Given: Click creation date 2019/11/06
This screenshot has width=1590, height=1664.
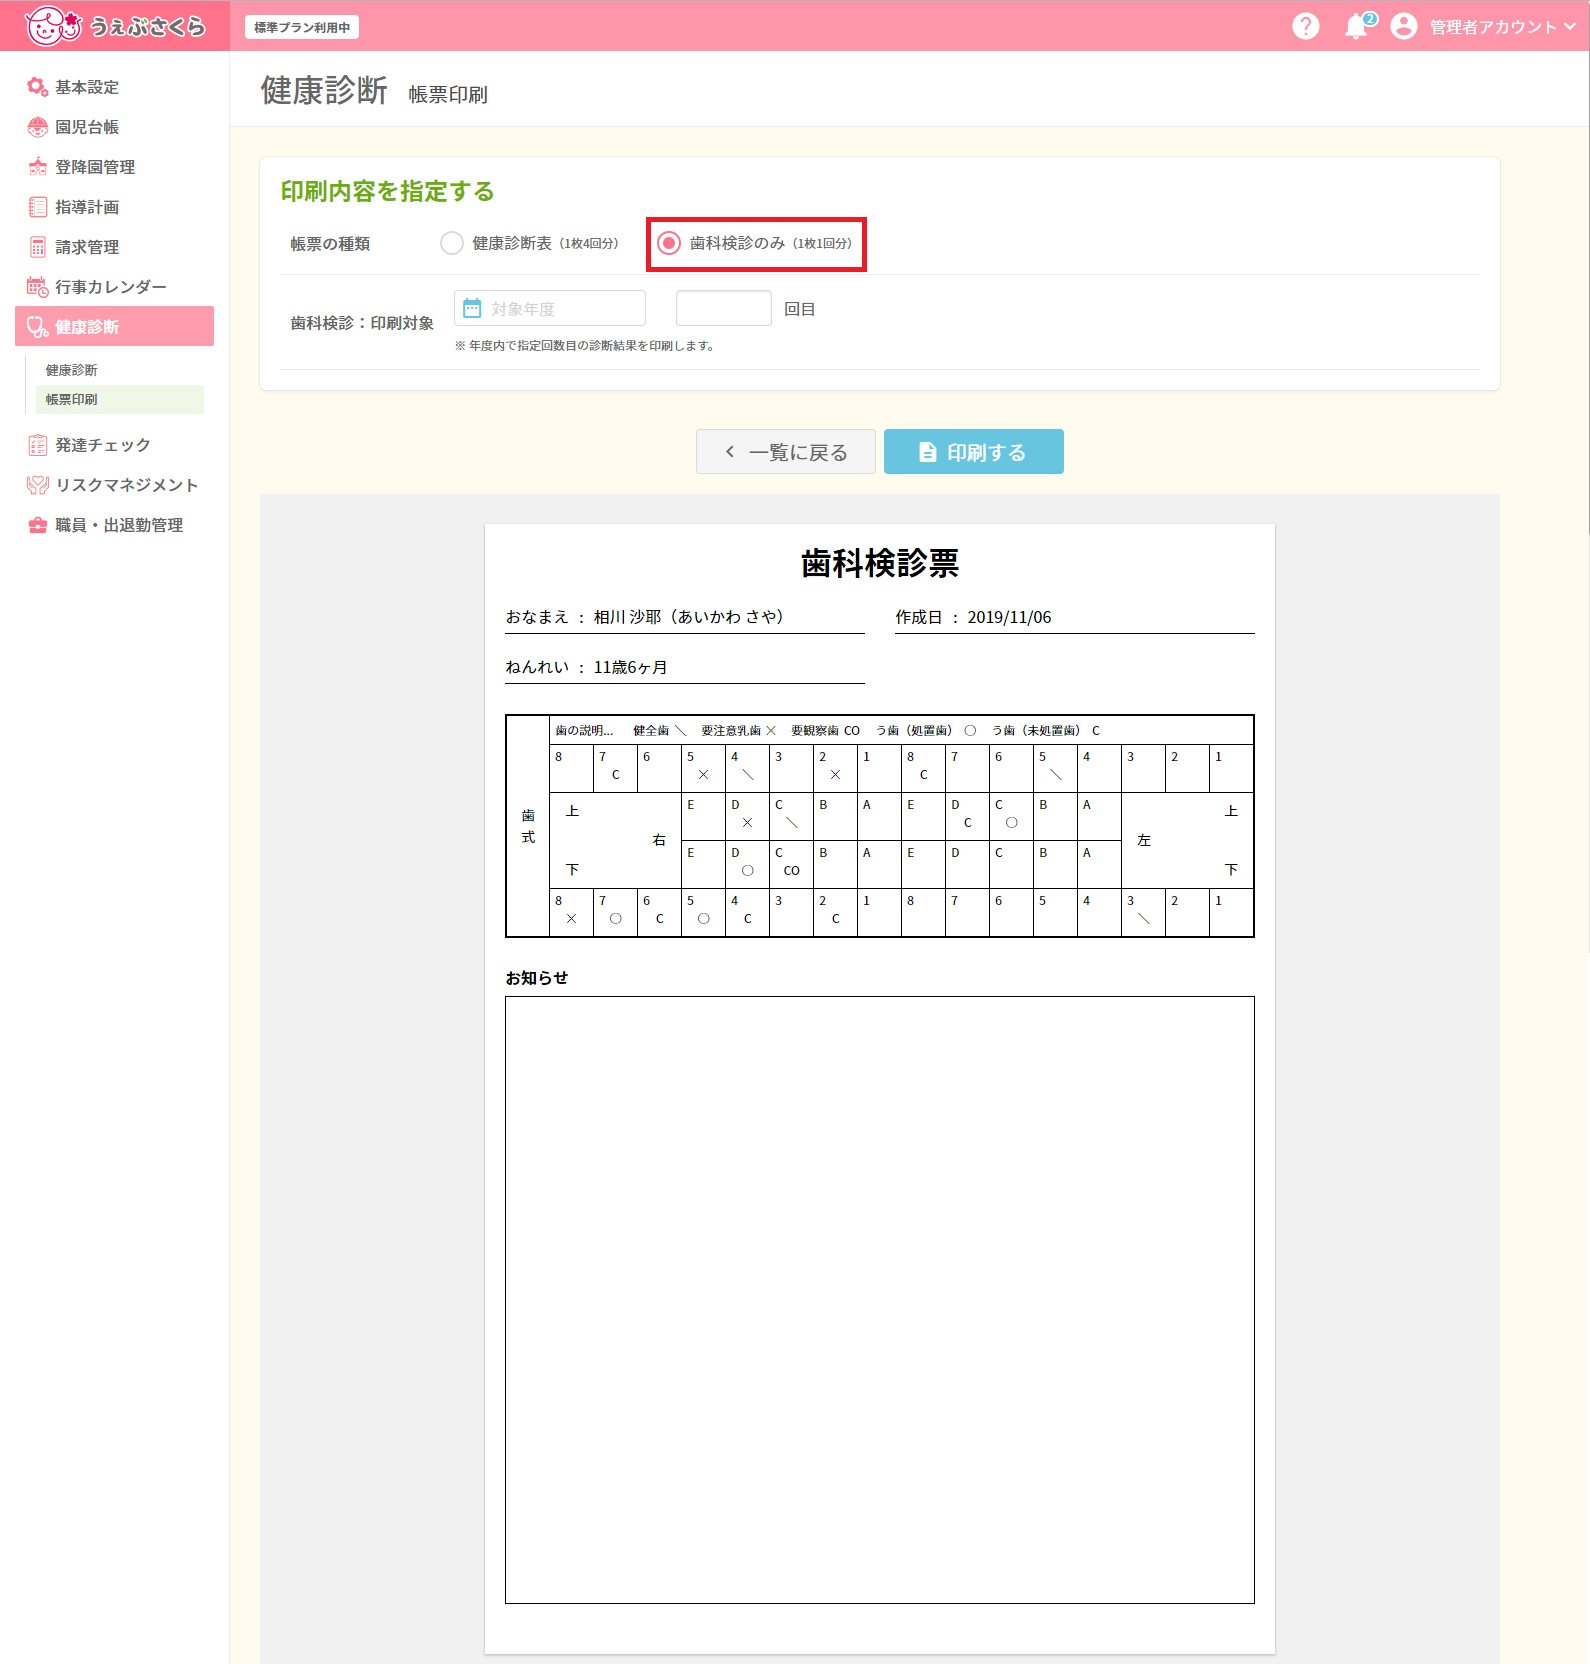Looking at the screenshot, I should pyautogui.click(x=1009, y=617).
